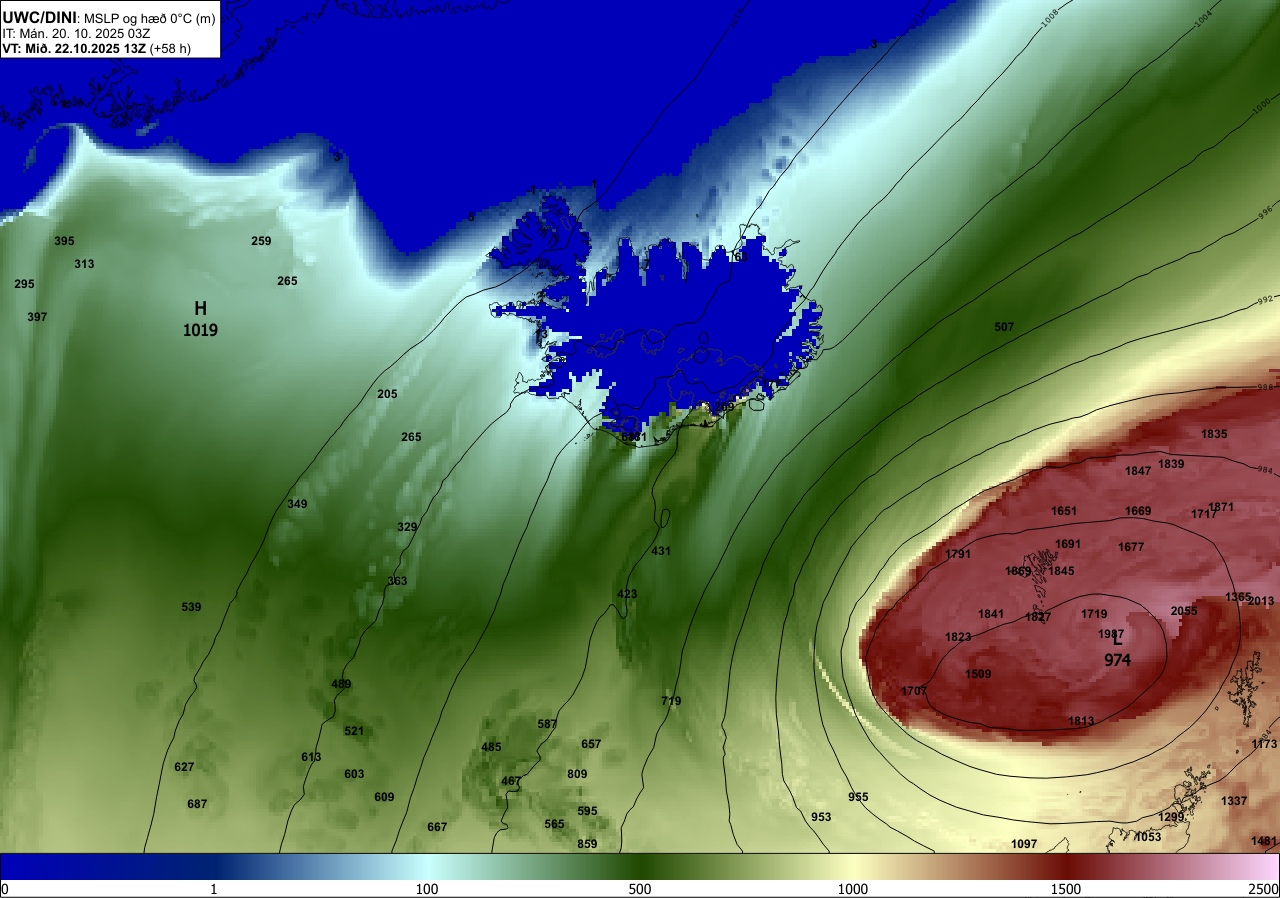
Task: Click the colorbar tick label 1000
Action: click(853, 889)
